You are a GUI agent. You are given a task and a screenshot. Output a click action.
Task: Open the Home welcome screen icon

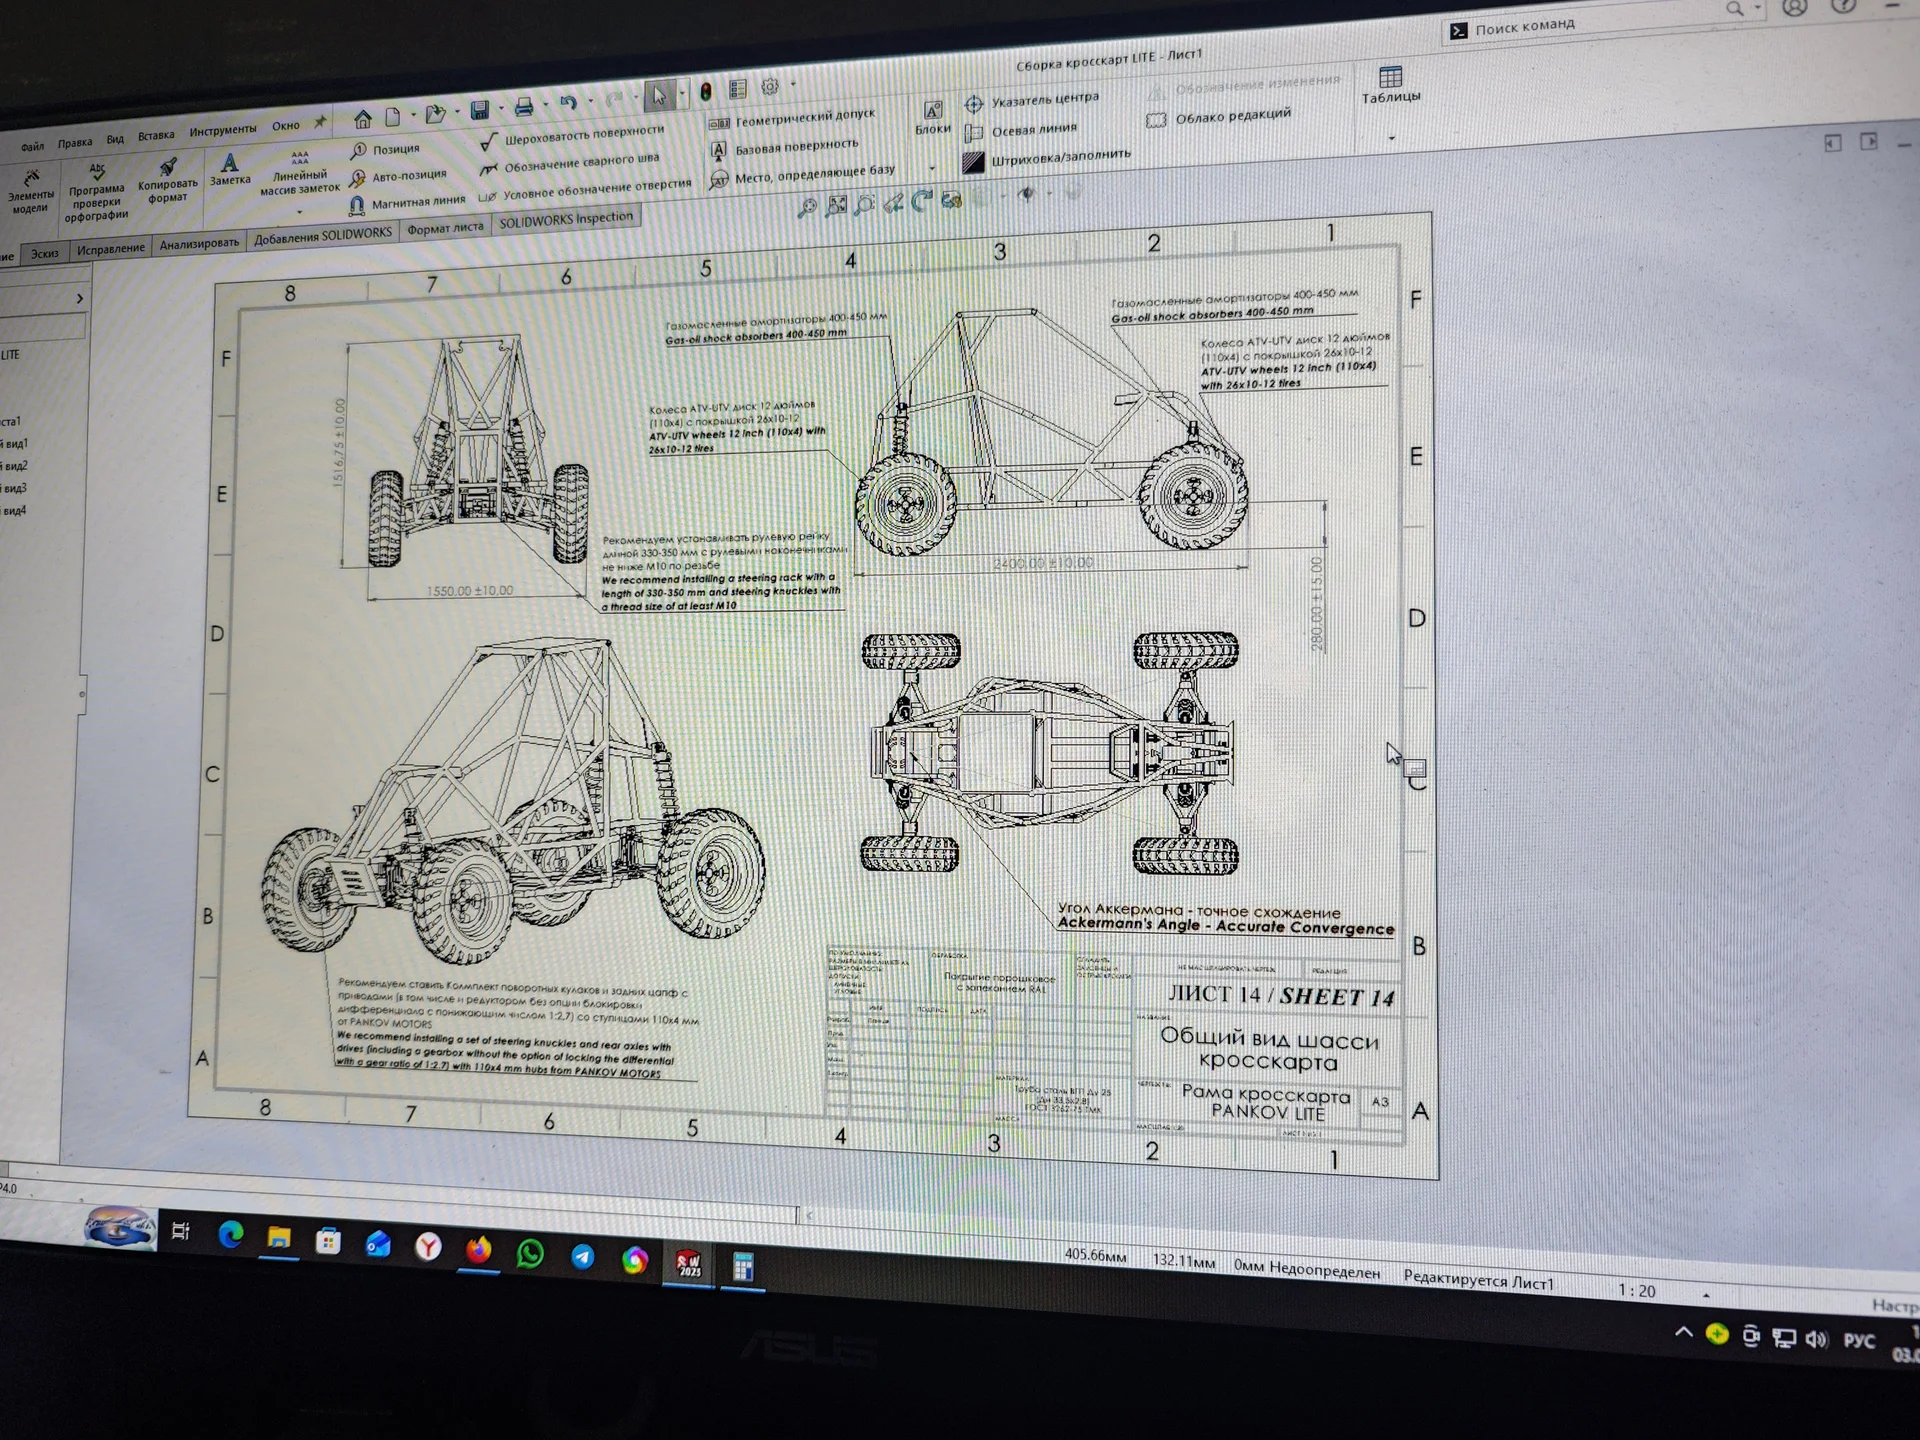coord(363,120)
